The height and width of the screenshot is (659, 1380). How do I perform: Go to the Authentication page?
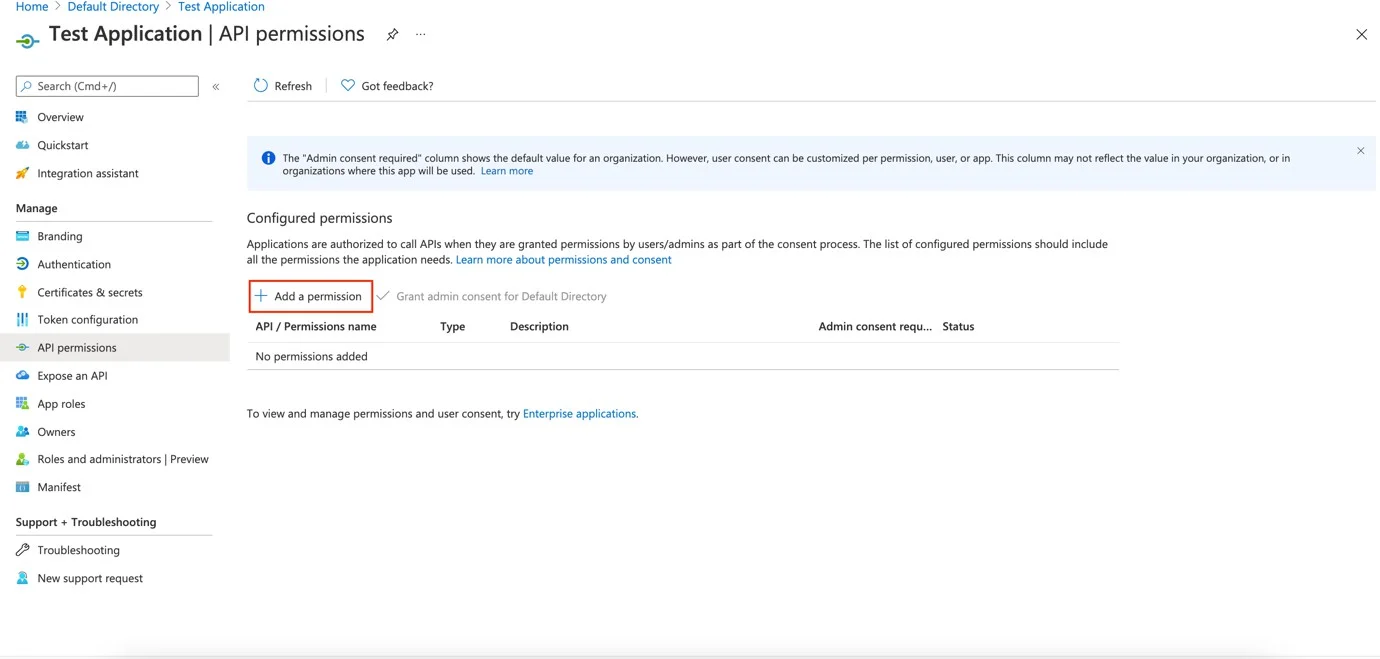click(x=74, y=264)
